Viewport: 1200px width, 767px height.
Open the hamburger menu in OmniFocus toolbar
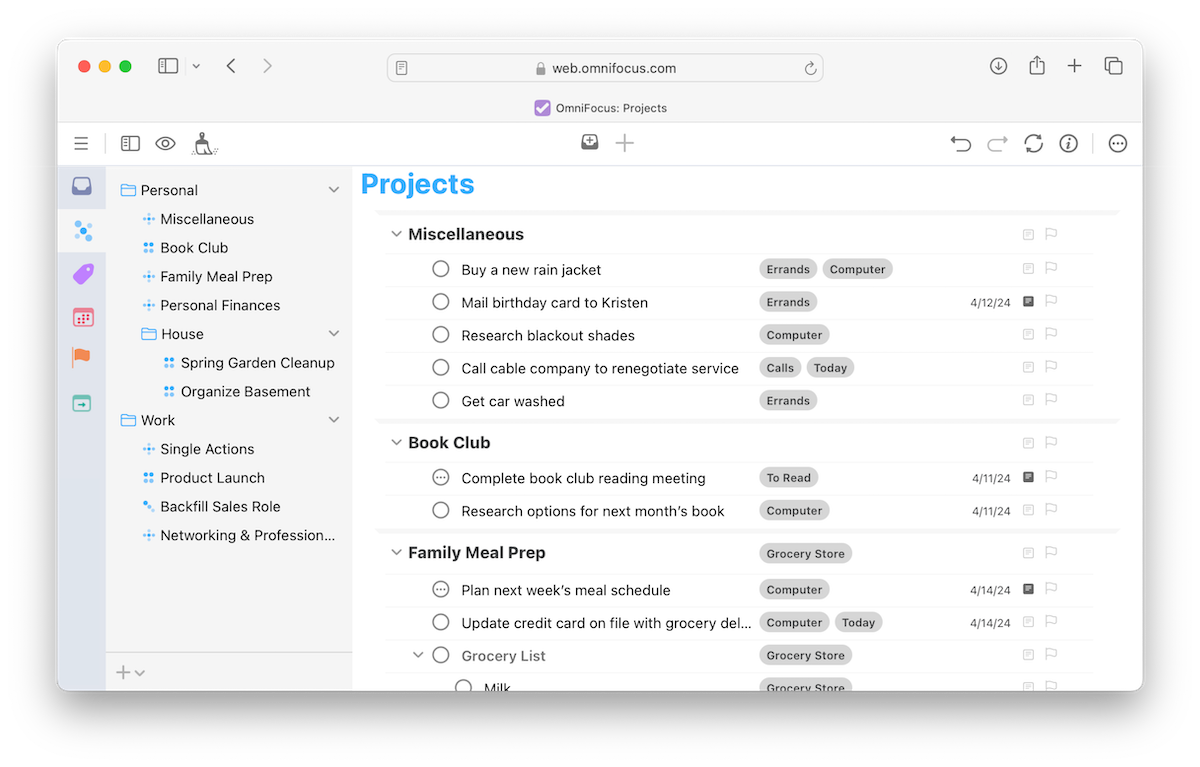tap(81, 144)
